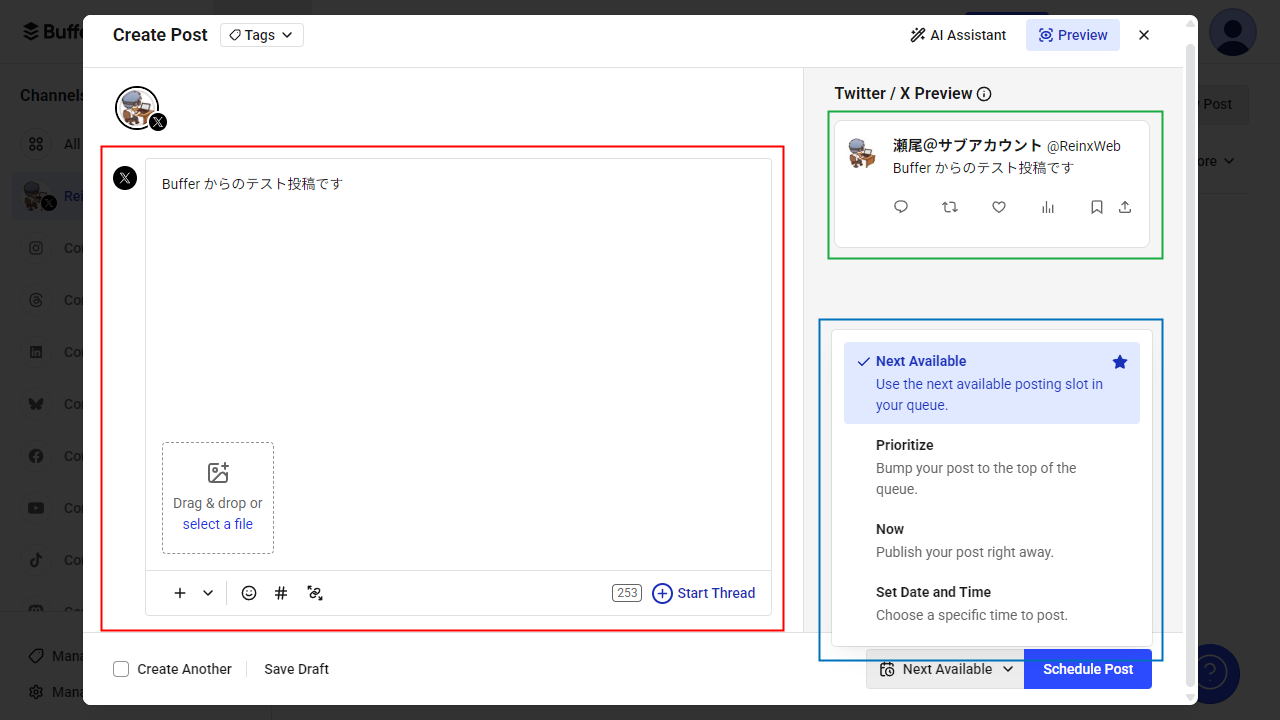Viewport: 1280px width, 720px height.
Task: Open the Tags dropdown
Action: (261, 34)
